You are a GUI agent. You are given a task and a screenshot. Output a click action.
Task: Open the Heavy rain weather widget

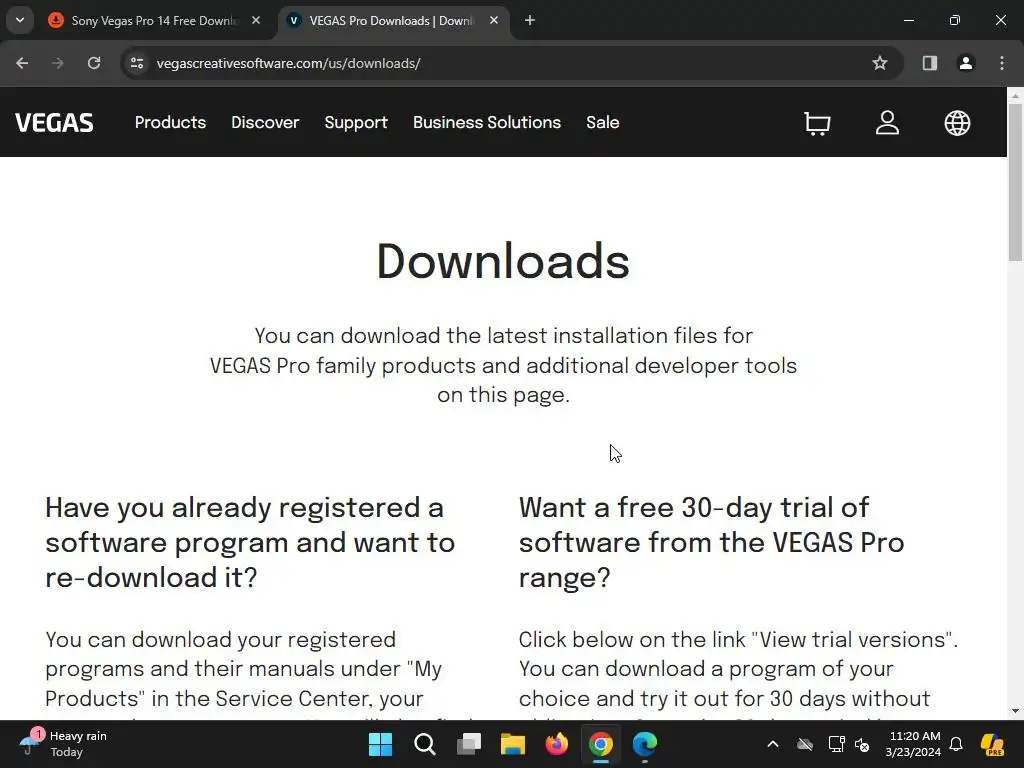[x=63, y=744]
